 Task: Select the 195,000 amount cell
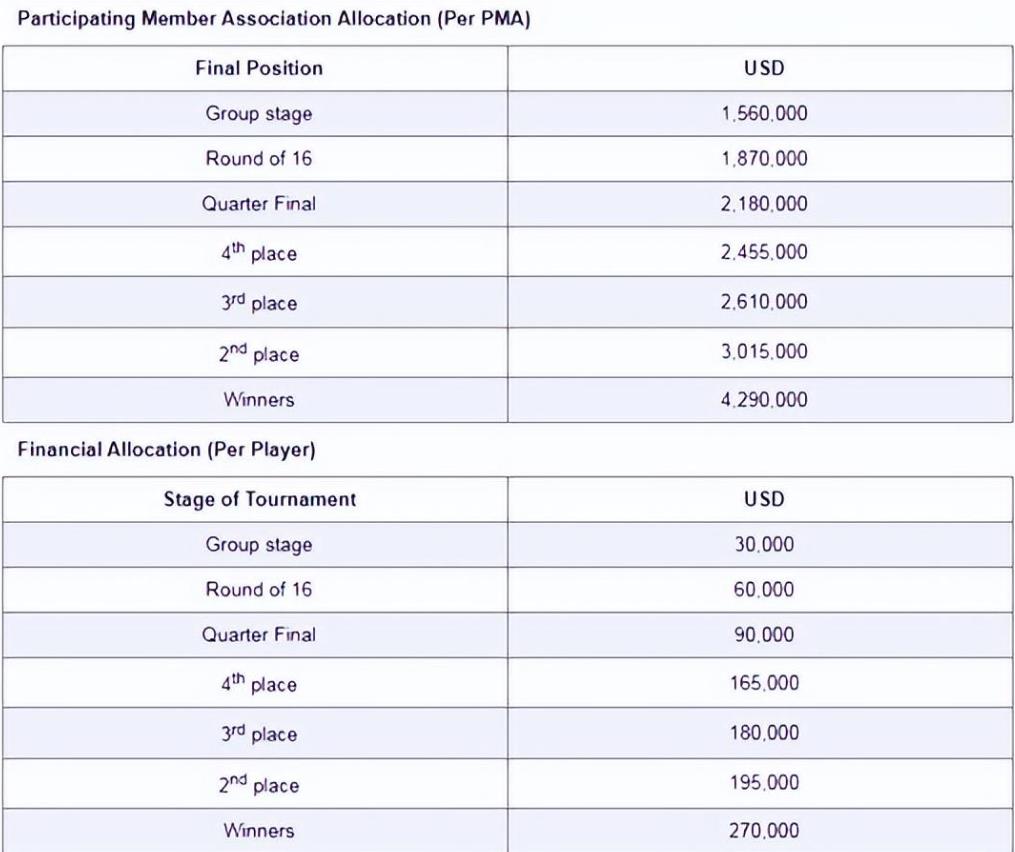[x=764, y=783]
